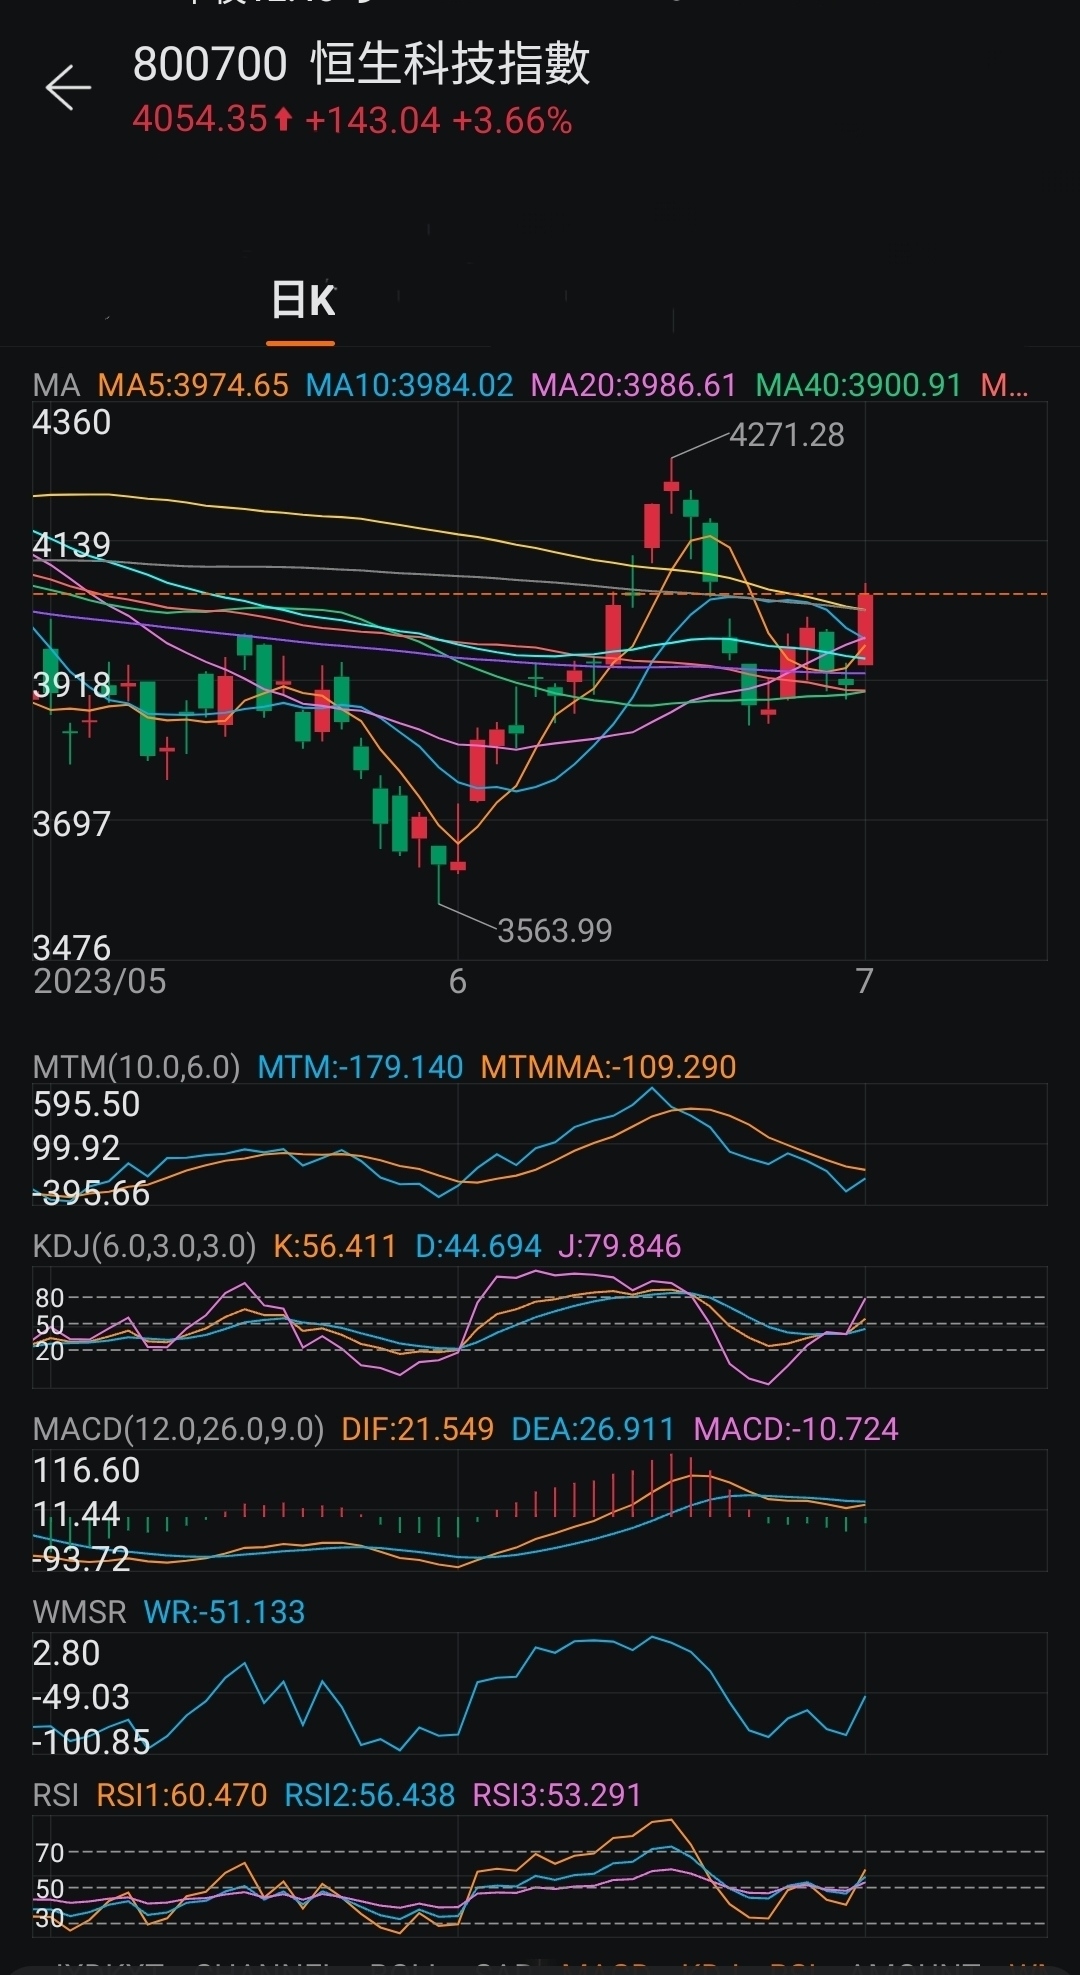Image resolution: width=1080 pixels, height=1975 pixels.
Task: Tap the MTM:-179.140 value
Action: (360, 1067)
